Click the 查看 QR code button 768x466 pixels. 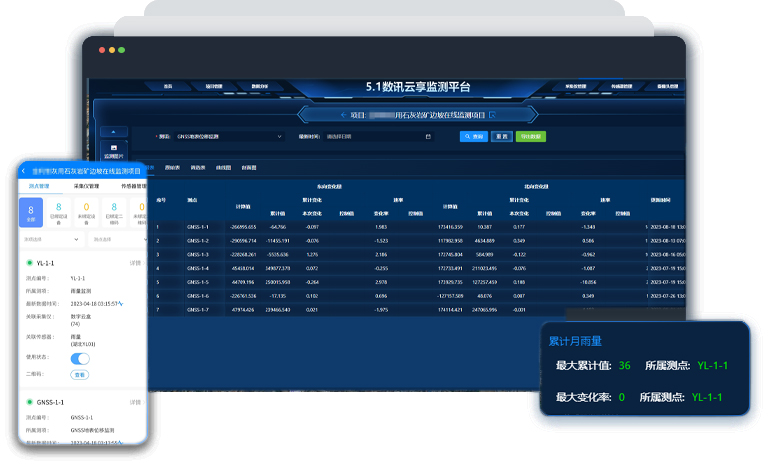[x=79, y=375]
